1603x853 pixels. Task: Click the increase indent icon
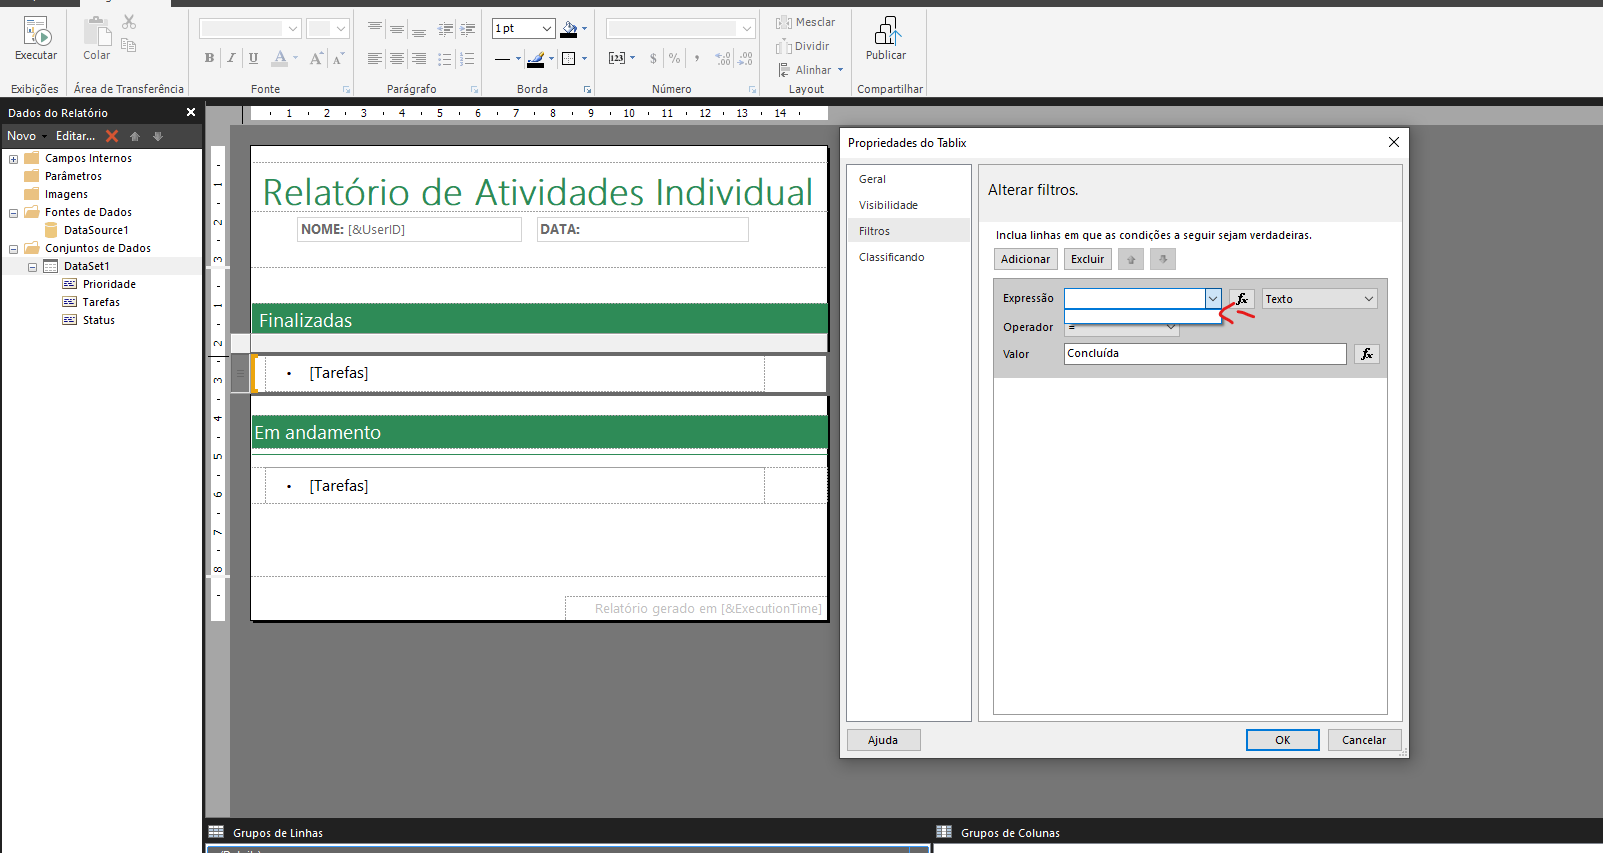pyautogui.click(x=467, y=30)
